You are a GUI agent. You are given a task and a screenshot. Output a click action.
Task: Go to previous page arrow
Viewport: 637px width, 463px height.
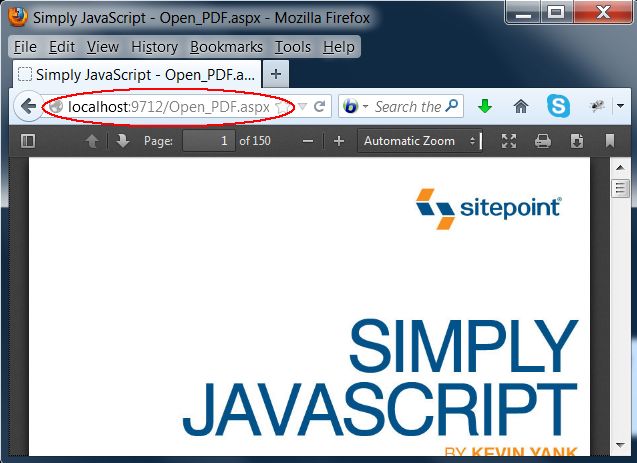click(x=92, y=141)
